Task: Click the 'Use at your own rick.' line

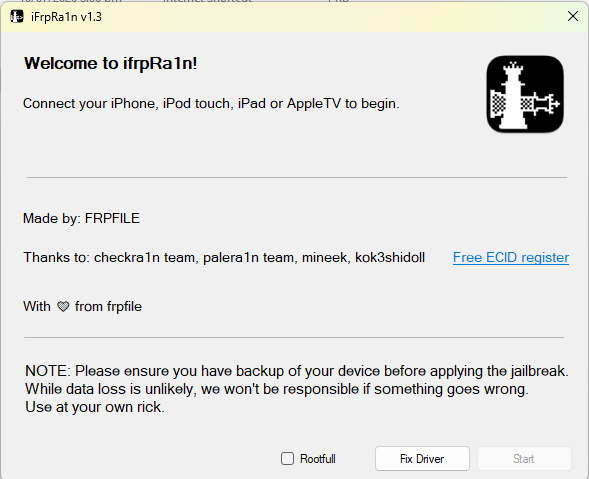Action: point(95,407)
